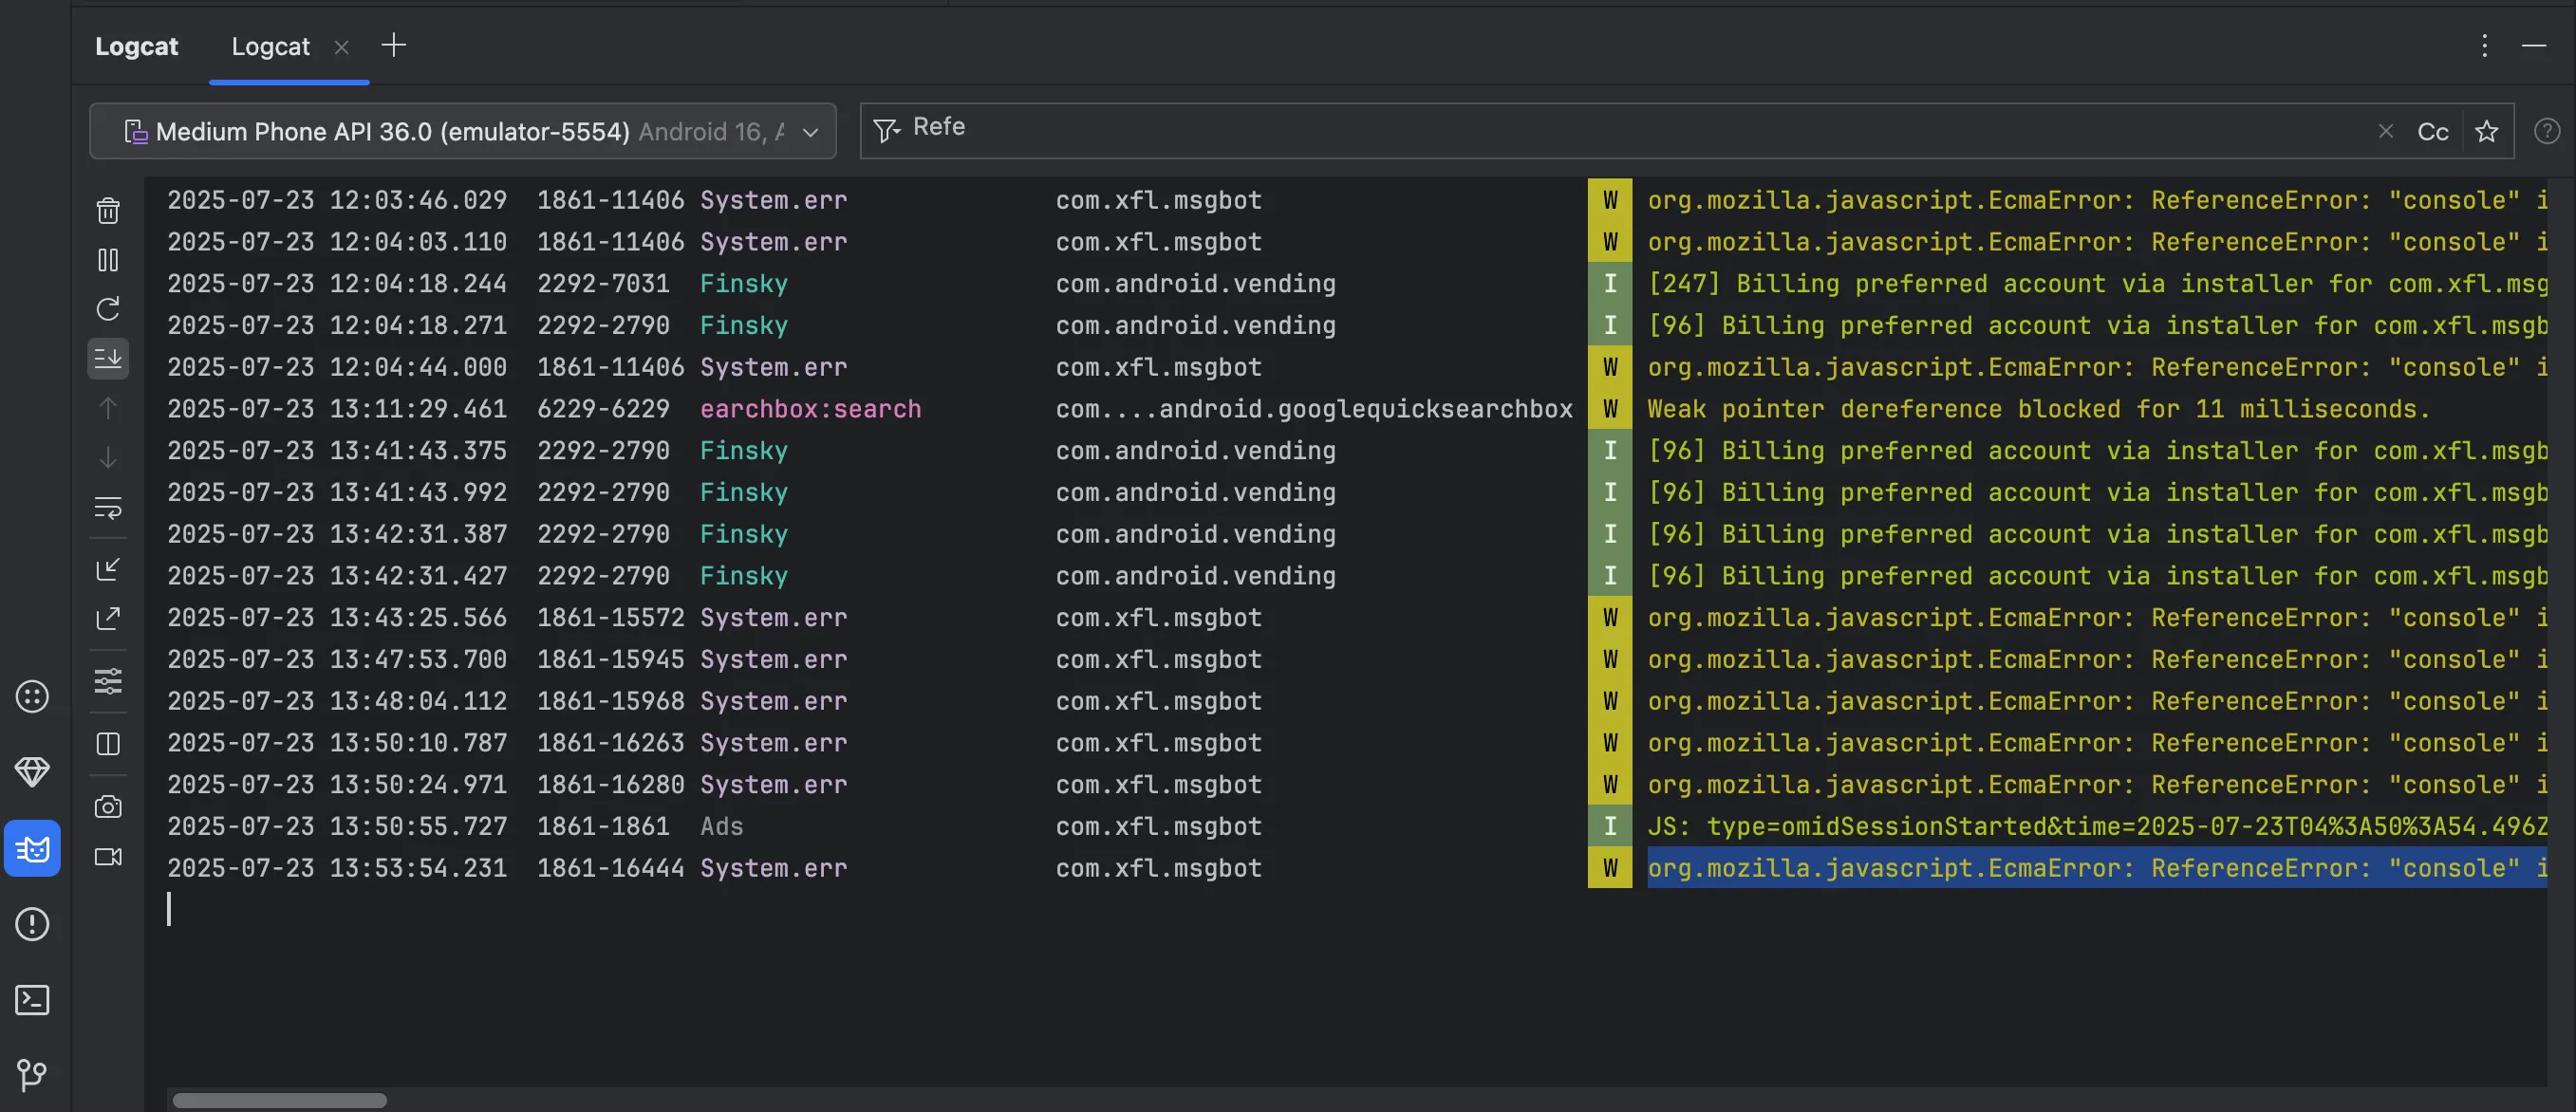This screenshot has width=2576, height=1112.
Task: Pause the logcat output
Action: click(x=108, y=260)
